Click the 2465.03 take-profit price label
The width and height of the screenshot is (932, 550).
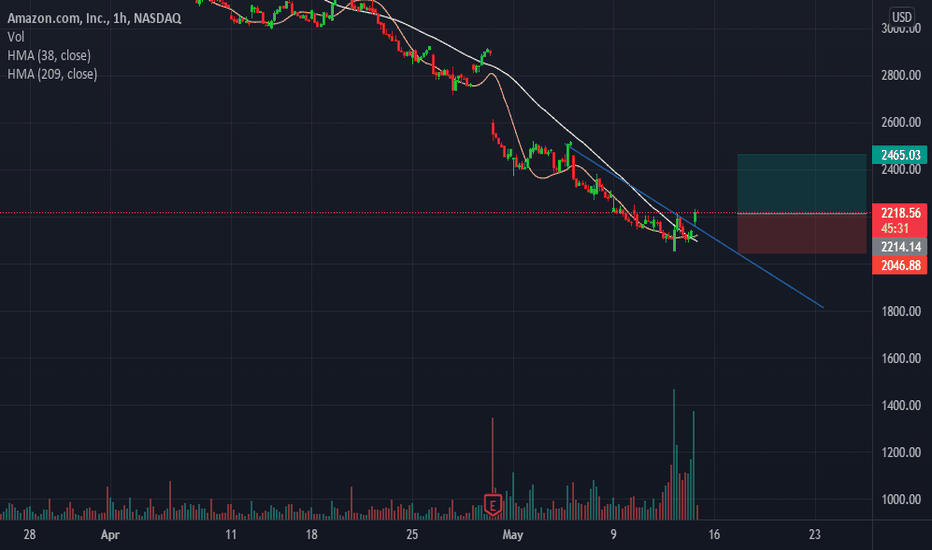(x=899, y=155)
